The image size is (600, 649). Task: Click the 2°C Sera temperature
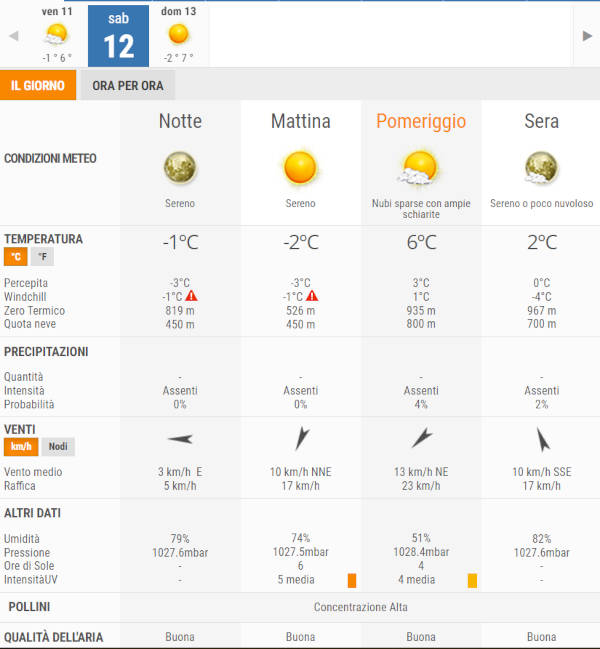click(x=542, y=242)
